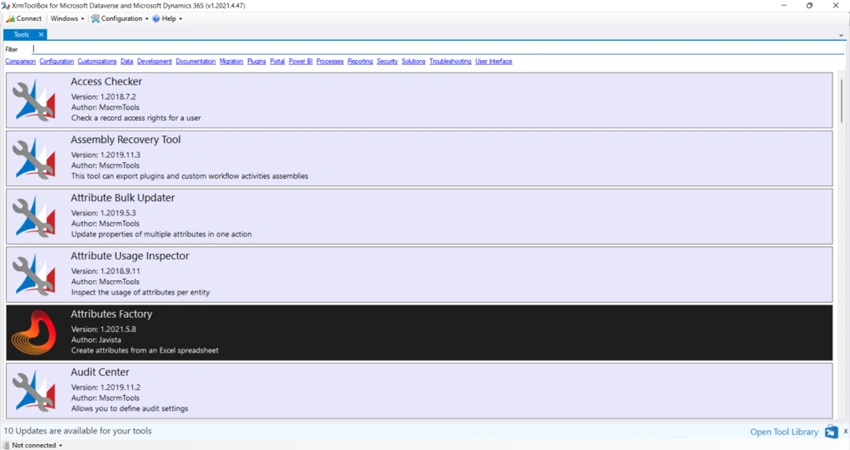Filter tools by Power BI category
This screenshot has height=450, width=850.
(301, 61)
